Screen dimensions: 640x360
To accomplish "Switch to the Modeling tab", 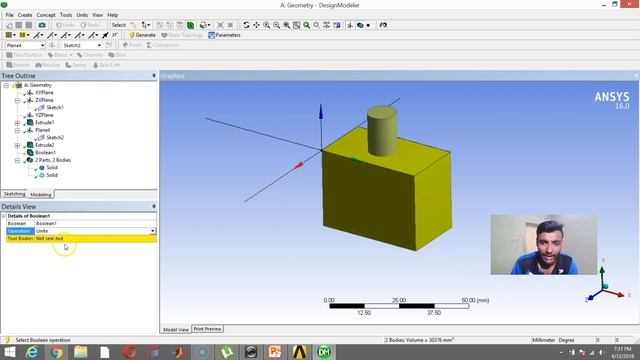I will click(41, 195).
